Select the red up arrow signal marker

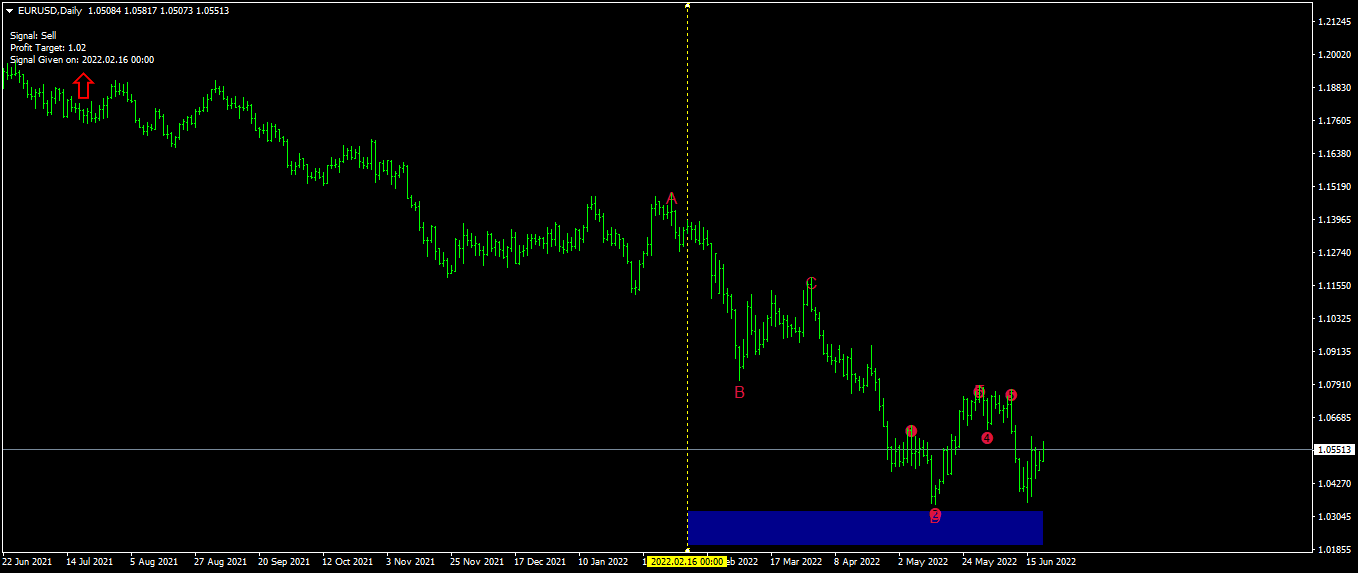point(84,86)
